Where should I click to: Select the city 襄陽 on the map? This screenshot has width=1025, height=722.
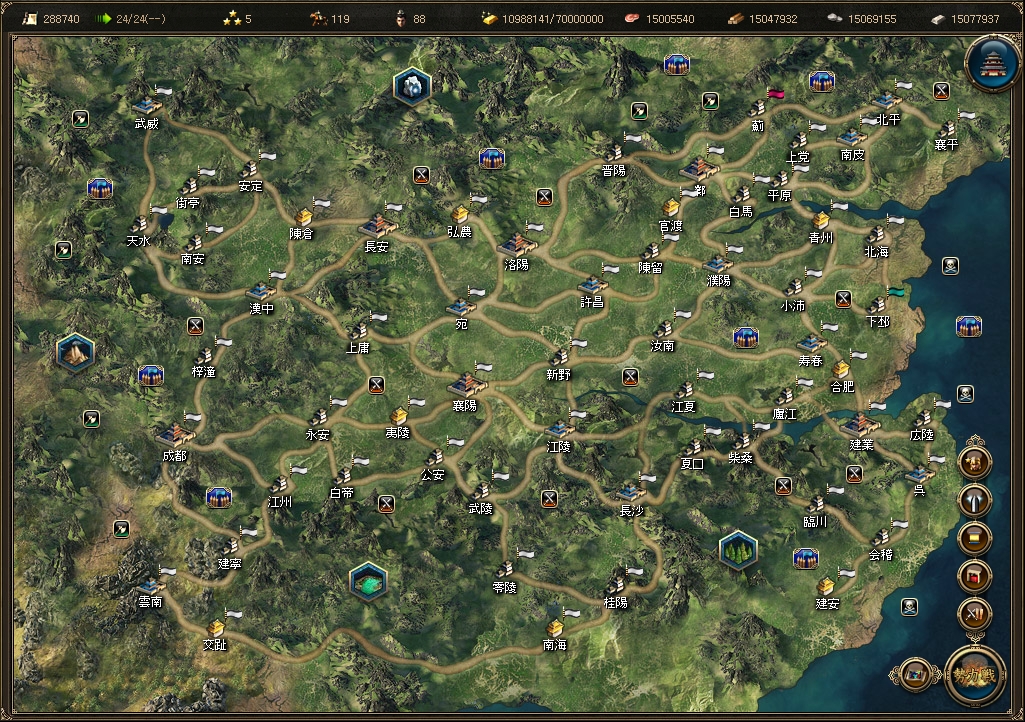pos(467,391)
